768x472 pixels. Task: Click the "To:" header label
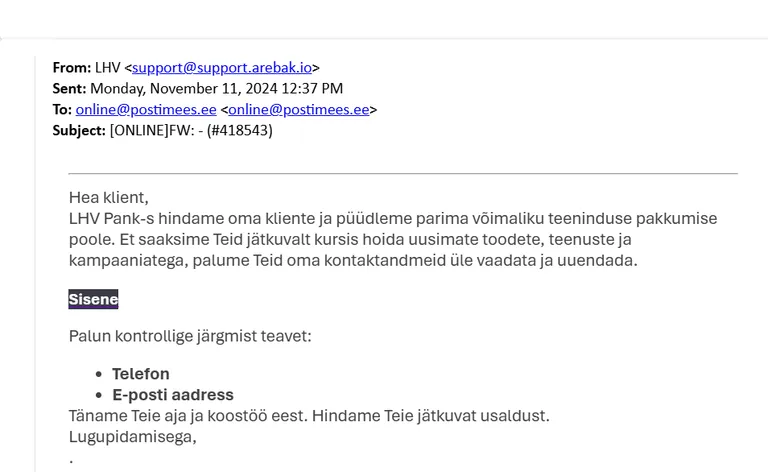click(x=62, y=110)
